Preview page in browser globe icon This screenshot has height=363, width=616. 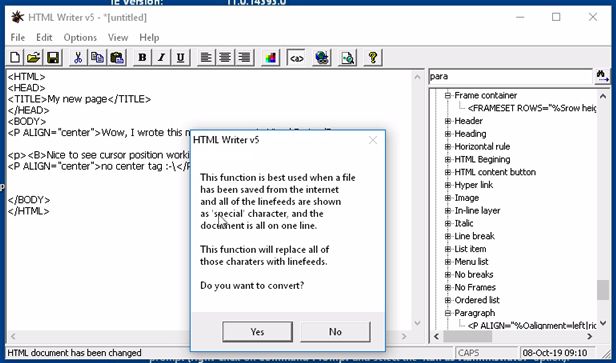coord(322,58)
